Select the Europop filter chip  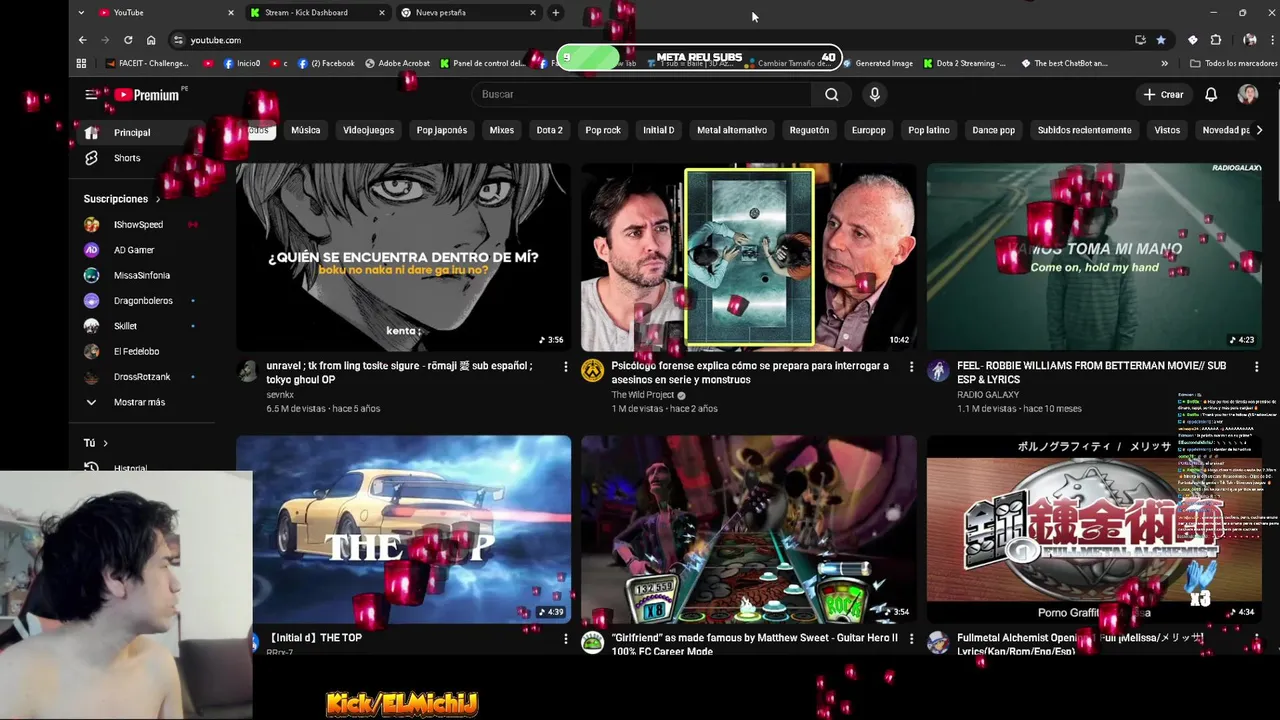(x=869, y=130)
